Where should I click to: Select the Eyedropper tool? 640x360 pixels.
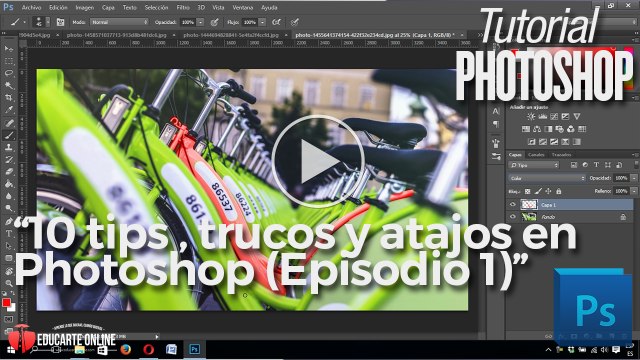coord(9,110)
